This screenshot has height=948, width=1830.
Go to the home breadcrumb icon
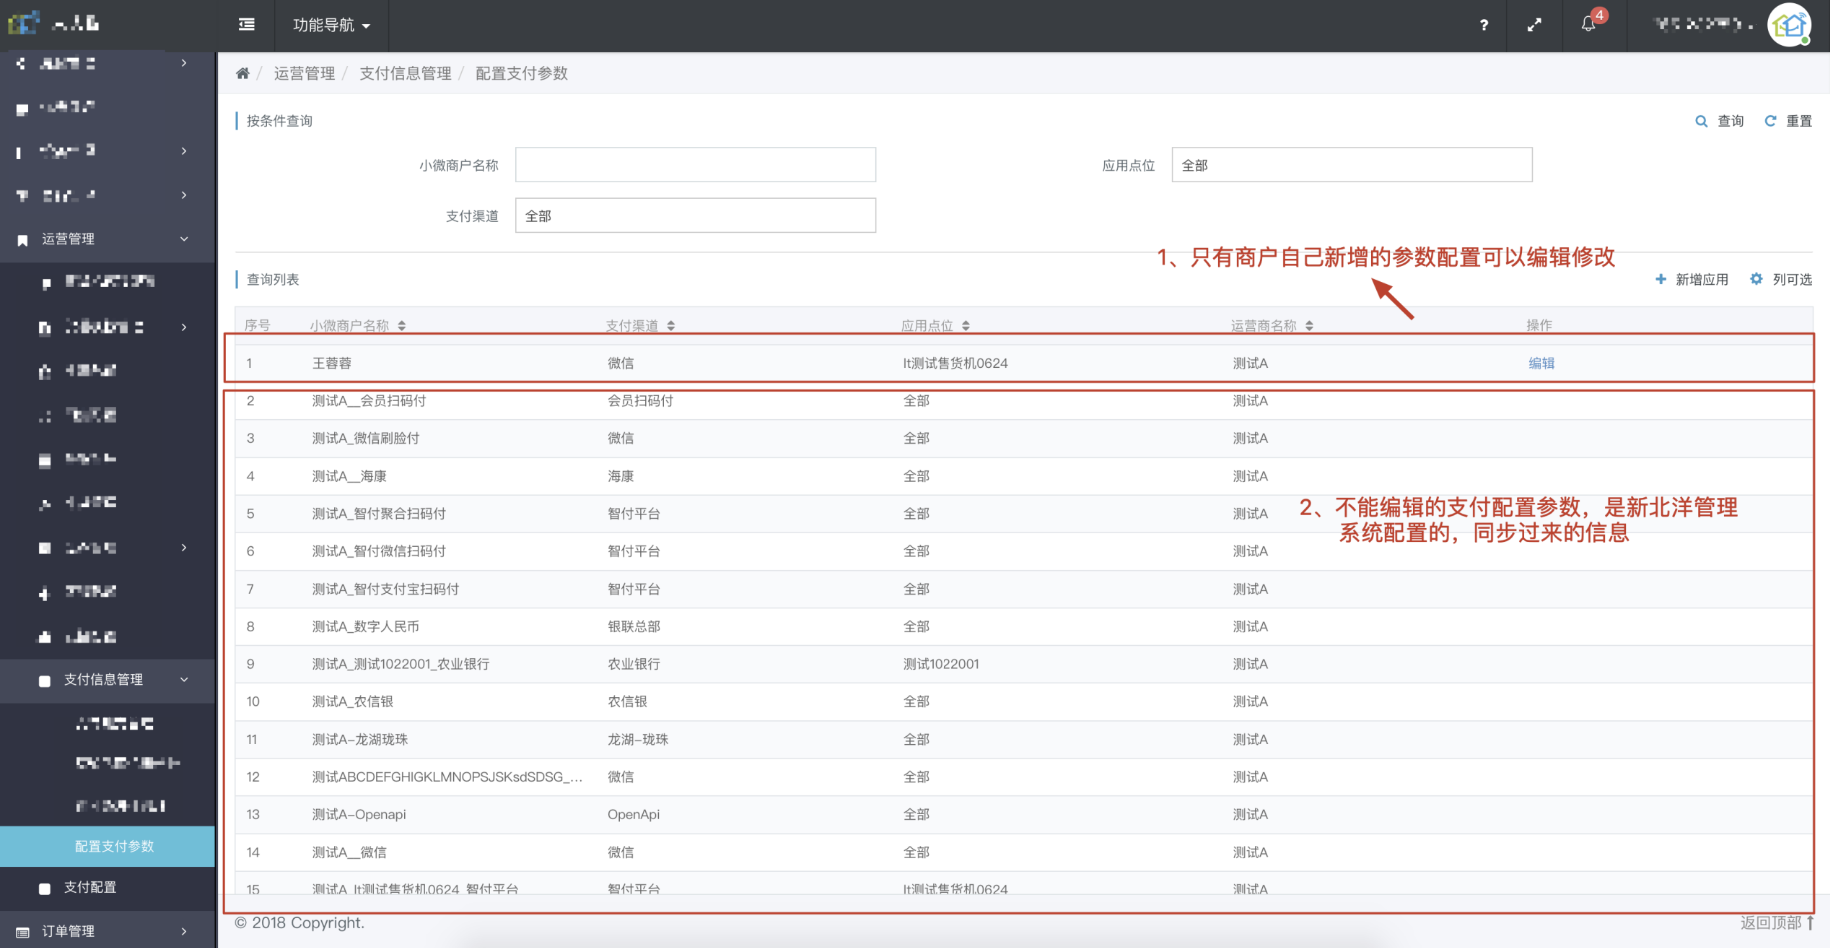[242, 73]
